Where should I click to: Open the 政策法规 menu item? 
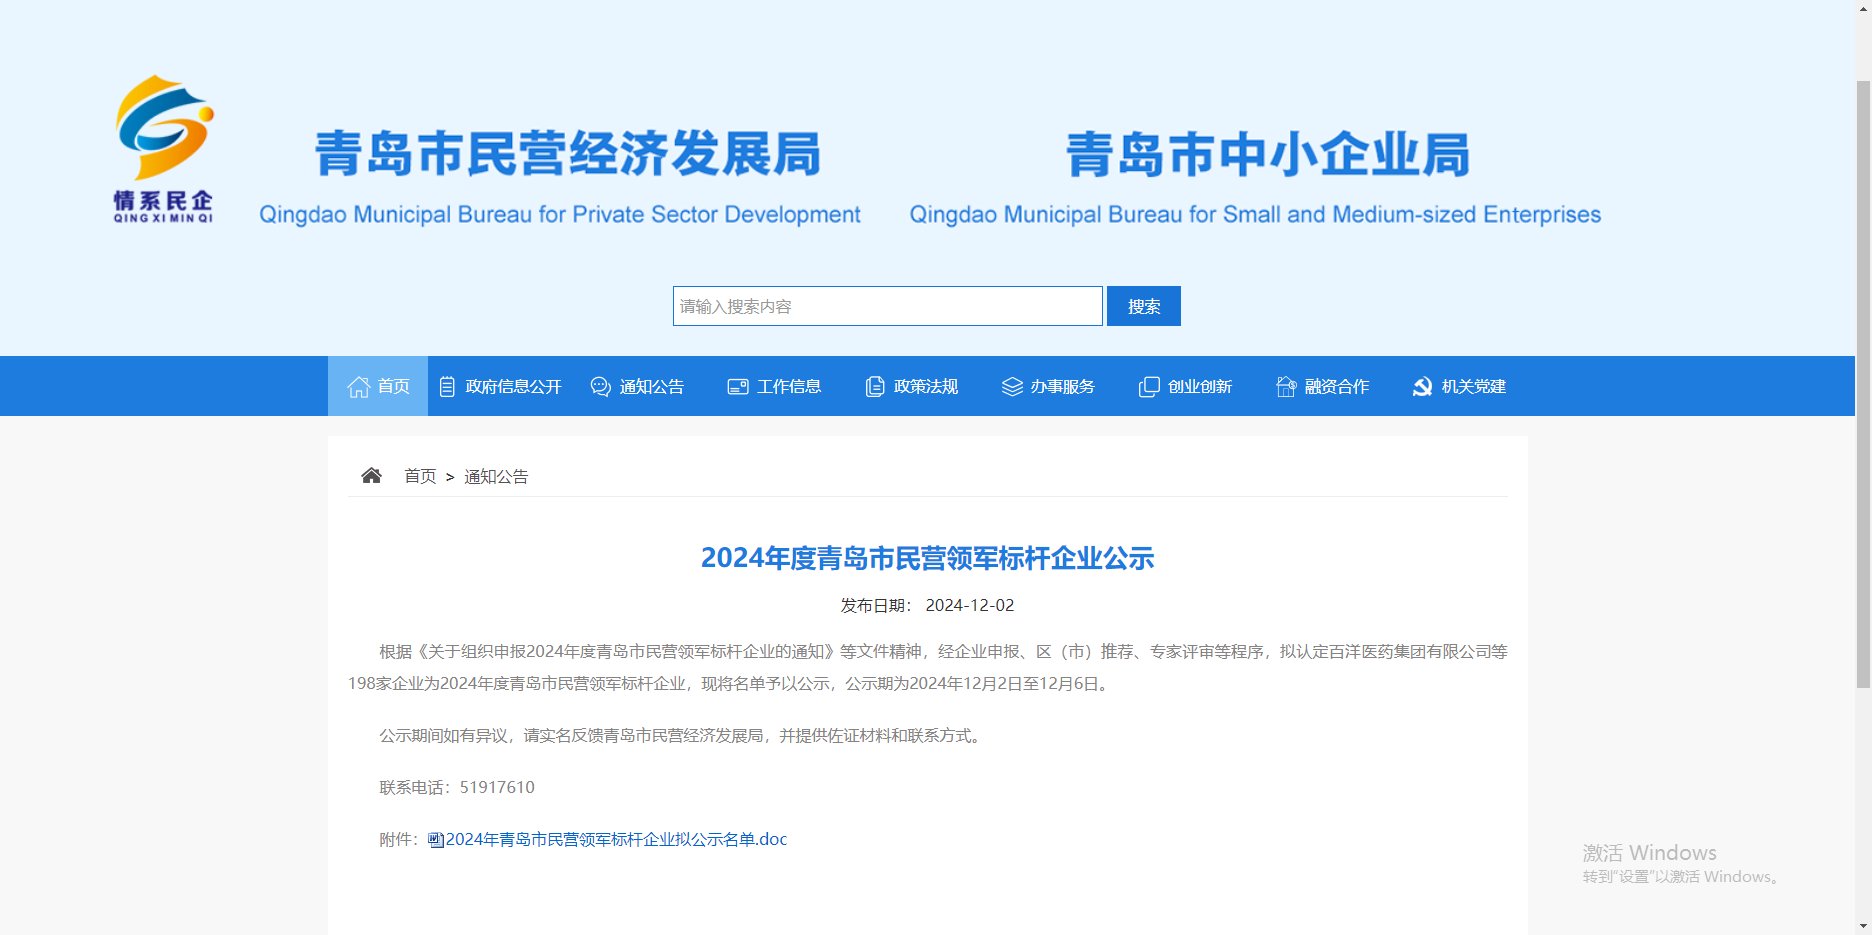click(925, 387)
